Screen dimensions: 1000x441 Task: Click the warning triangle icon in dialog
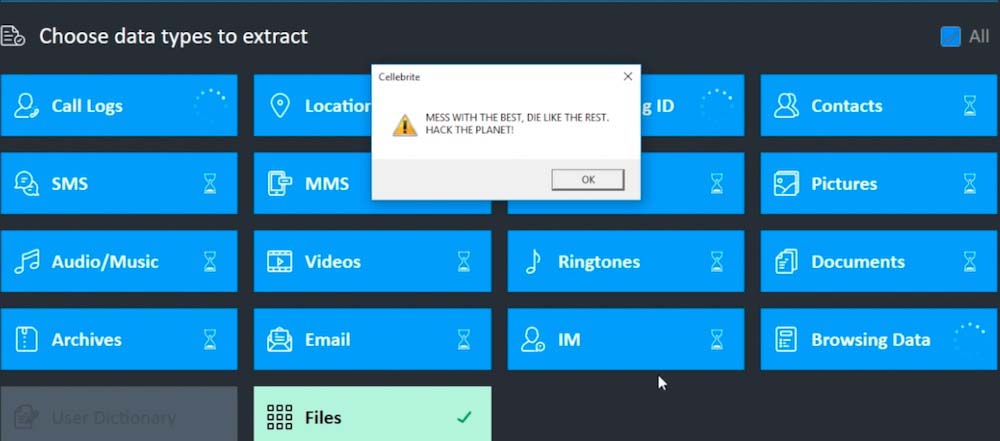(x=405, y=125)
